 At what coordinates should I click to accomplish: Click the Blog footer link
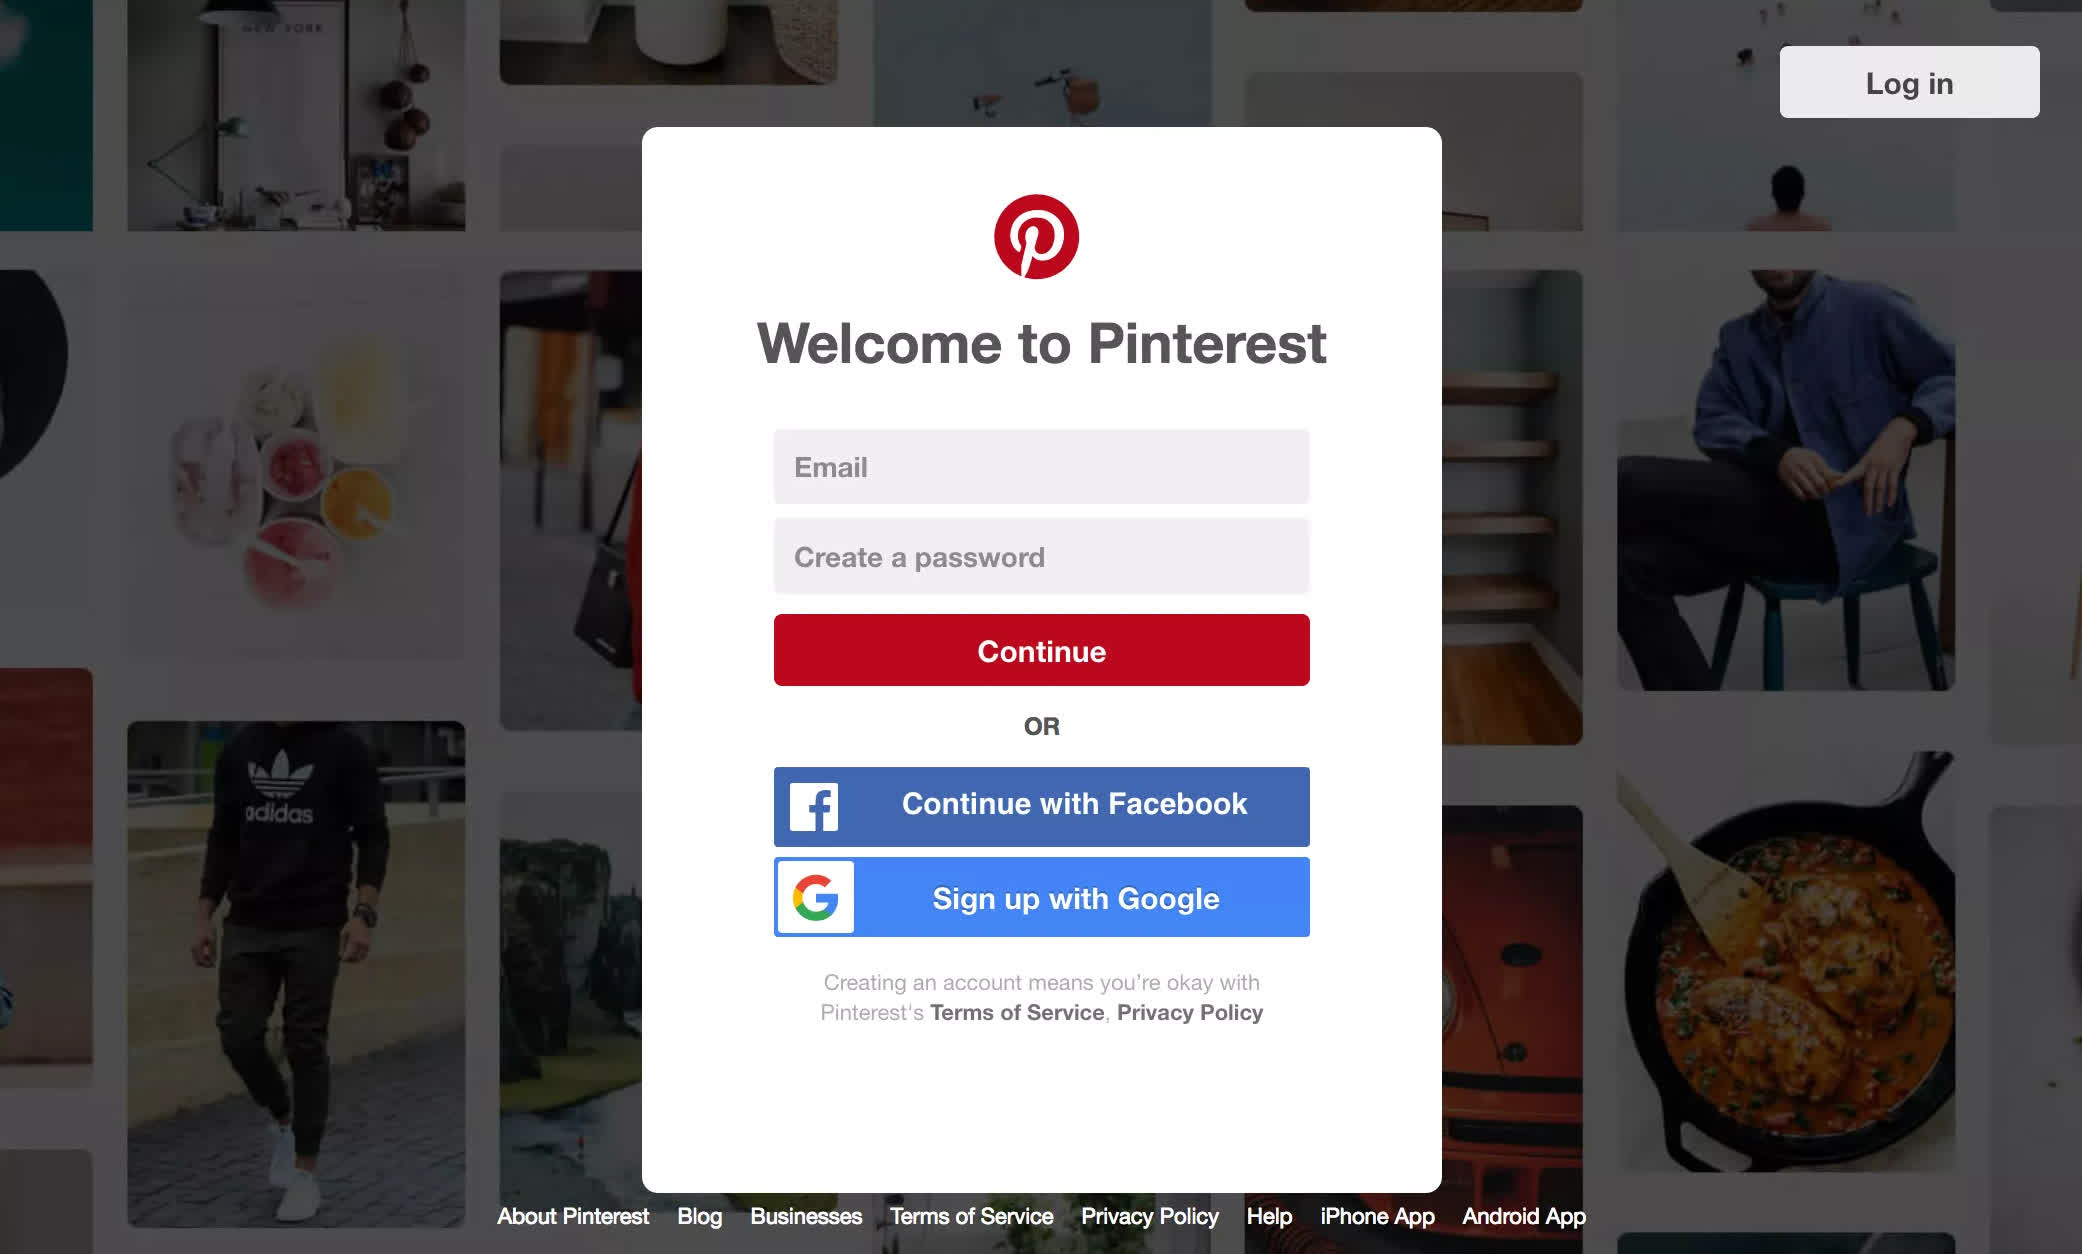click(x=699, y=1215)
